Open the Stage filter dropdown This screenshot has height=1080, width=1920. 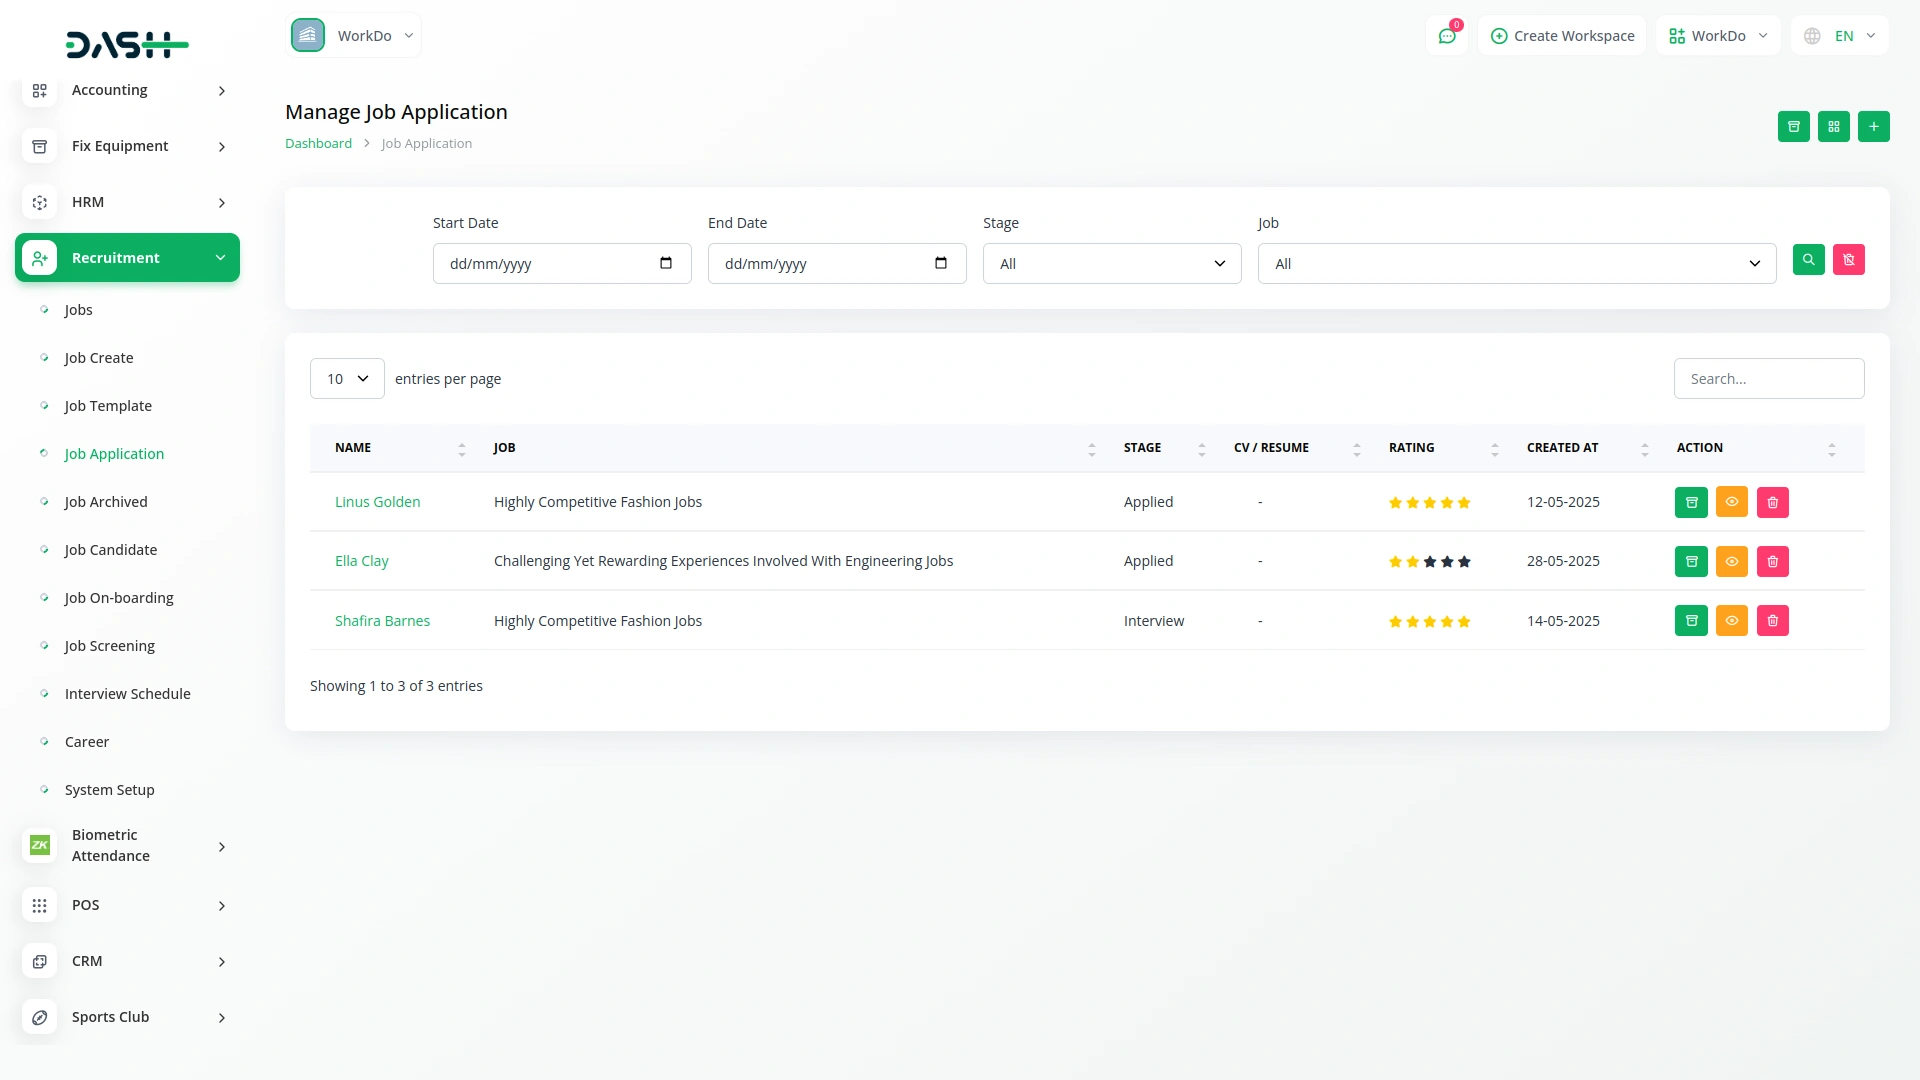click(x=1112, y=264)
